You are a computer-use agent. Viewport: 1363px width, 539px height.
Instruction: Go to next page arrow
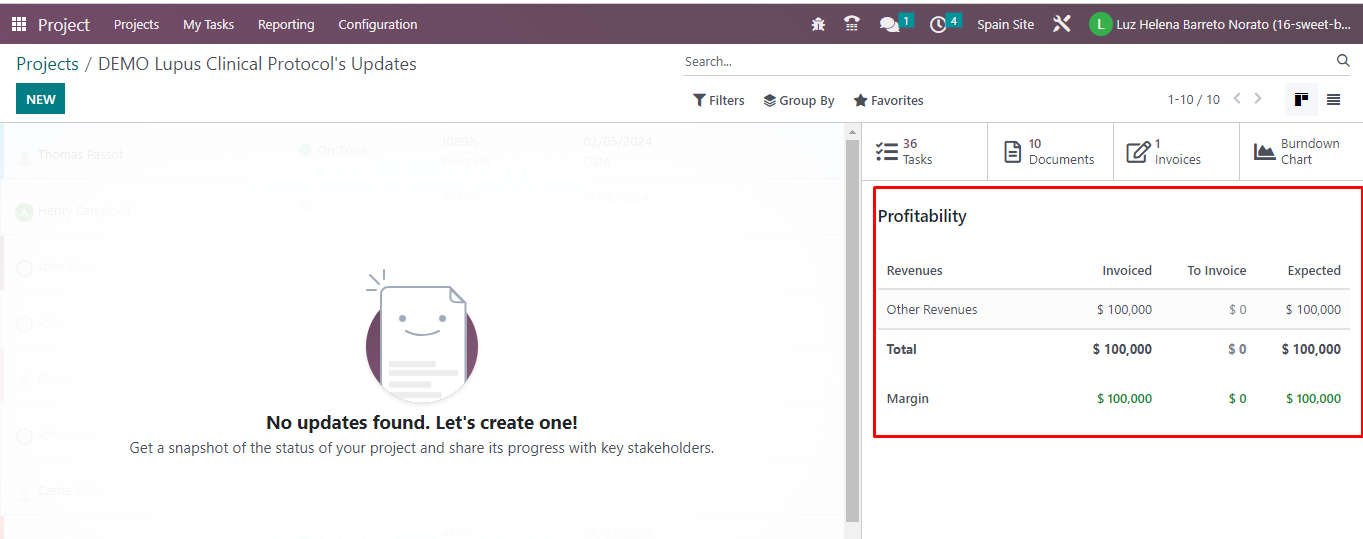(x=1258, y=99)
